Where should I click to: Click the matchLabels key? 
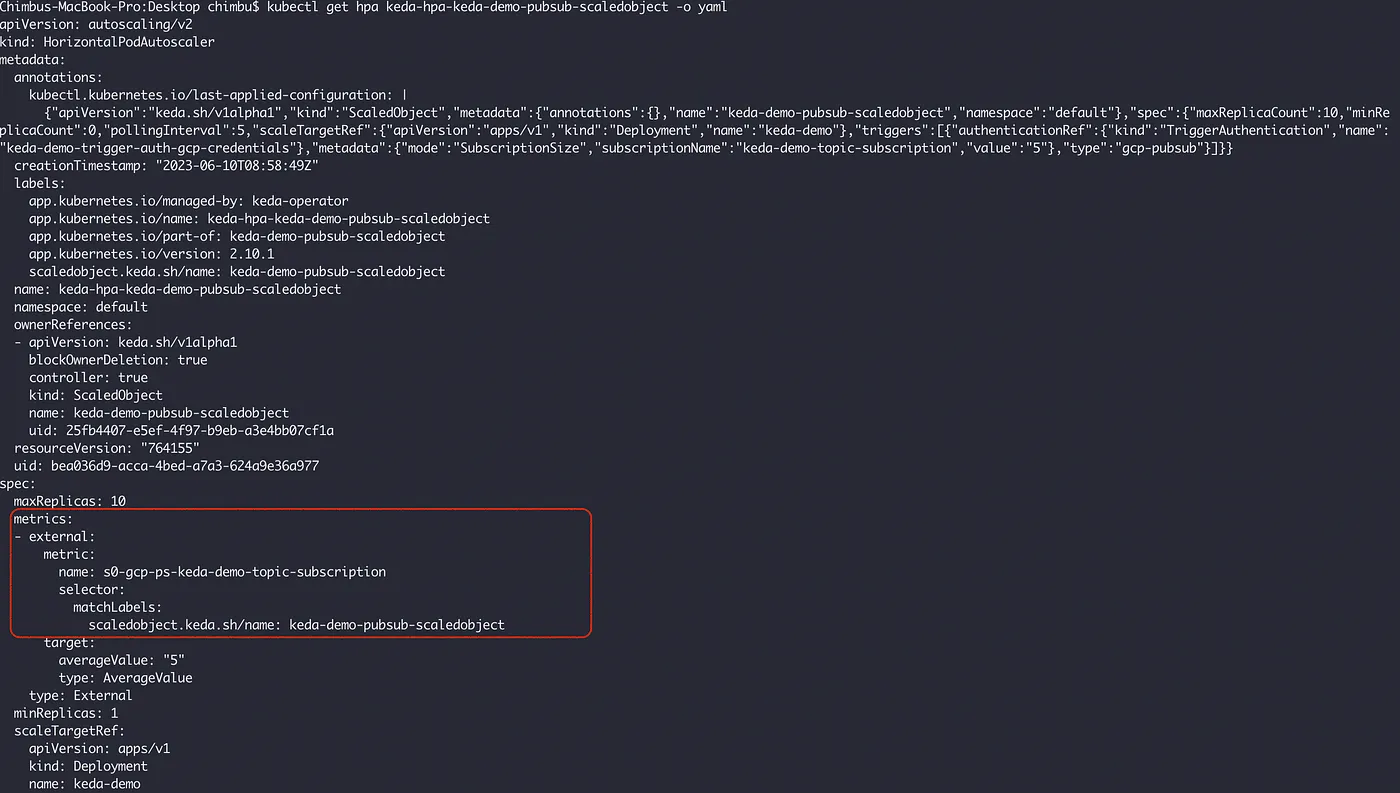tap(118, 607)
